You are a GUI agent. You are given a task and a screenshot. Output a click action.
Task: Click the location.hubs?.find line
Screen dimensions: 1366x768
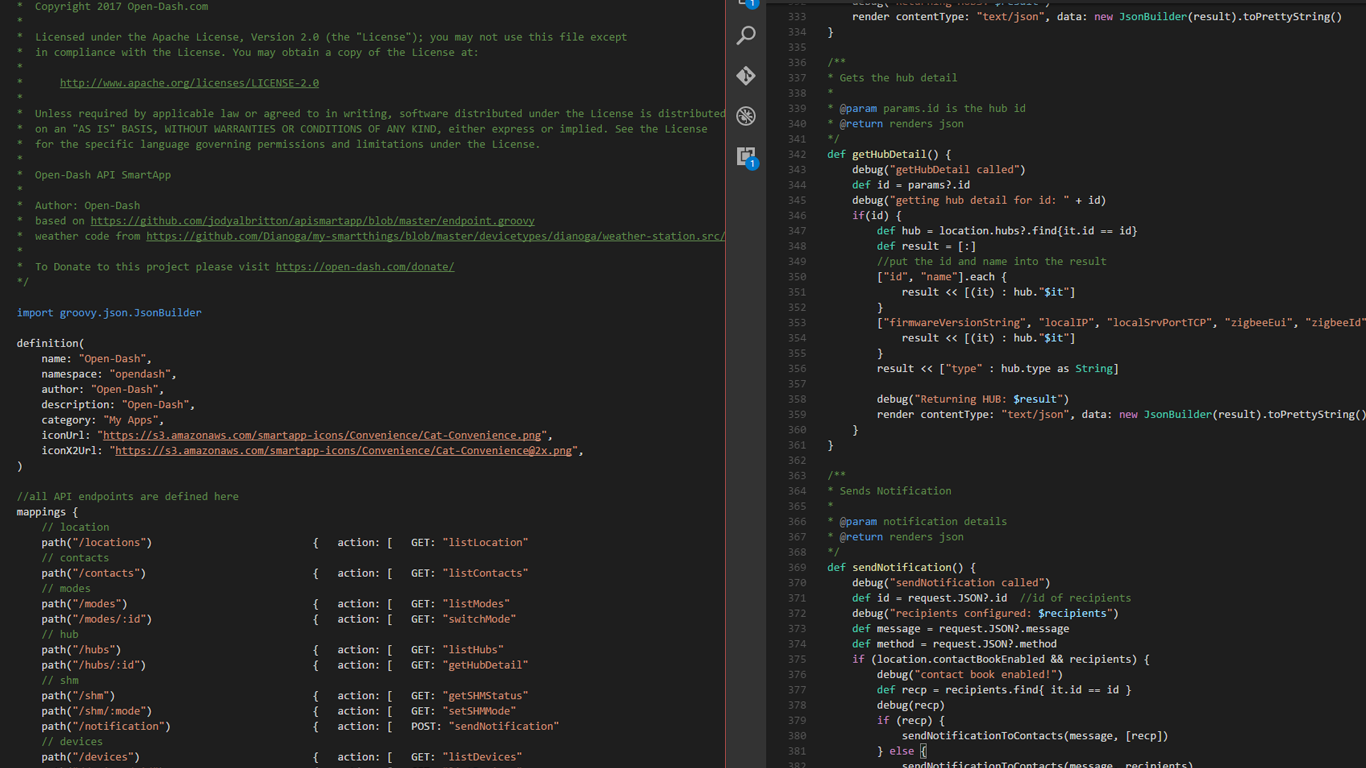[x=1007, y=231]
